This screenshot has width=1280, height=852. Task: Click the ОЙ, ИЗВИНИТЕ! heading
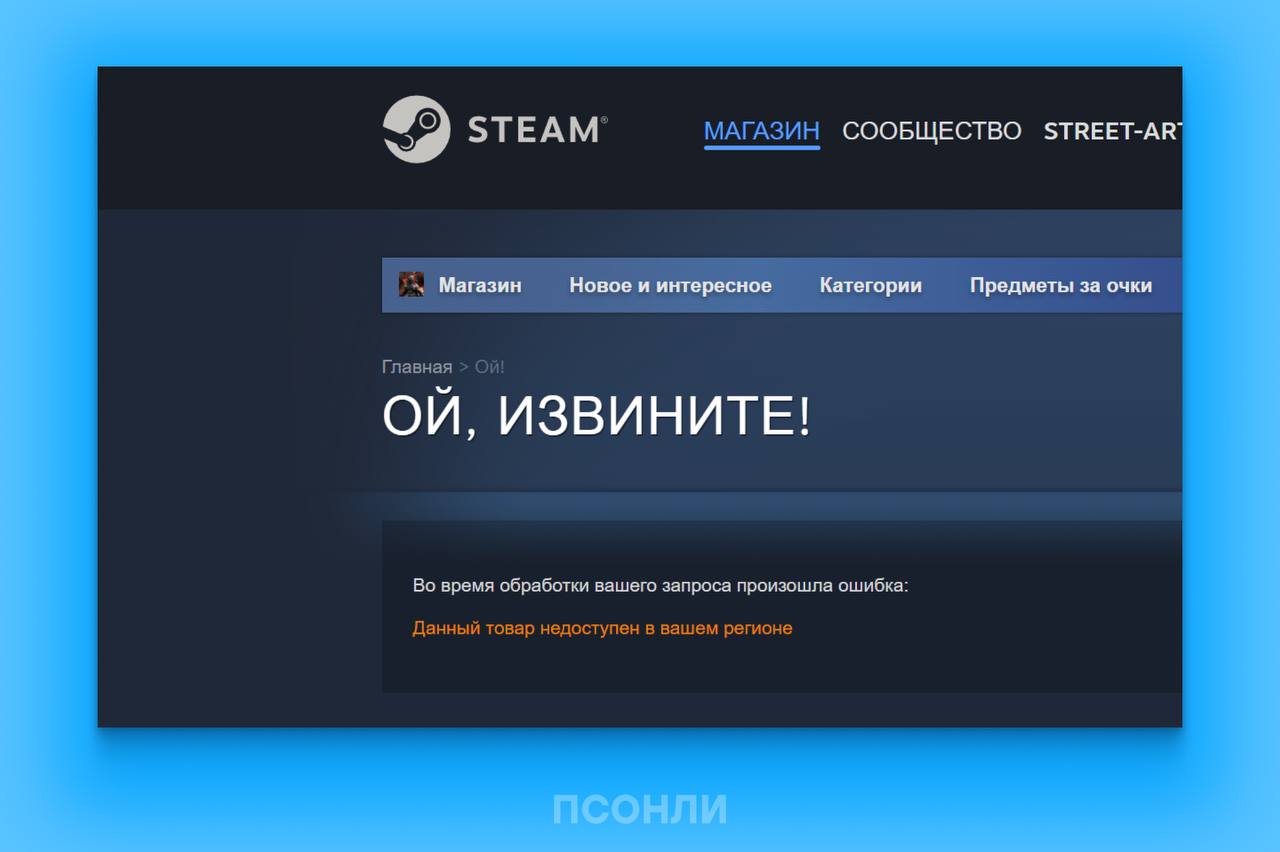point(596,416)
